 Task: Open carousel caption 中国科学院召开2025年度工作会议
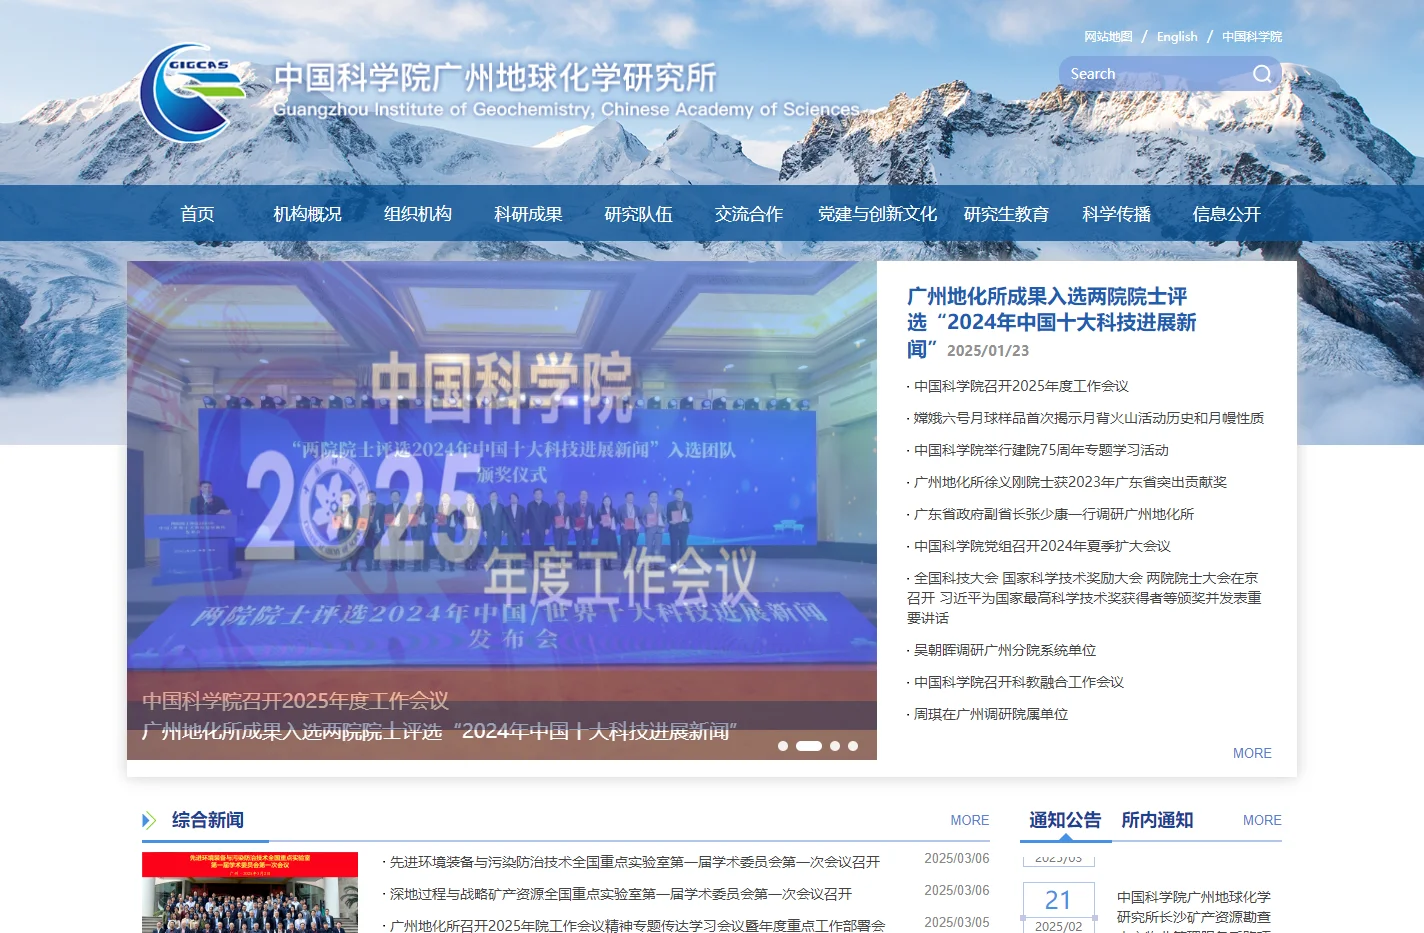295,701
